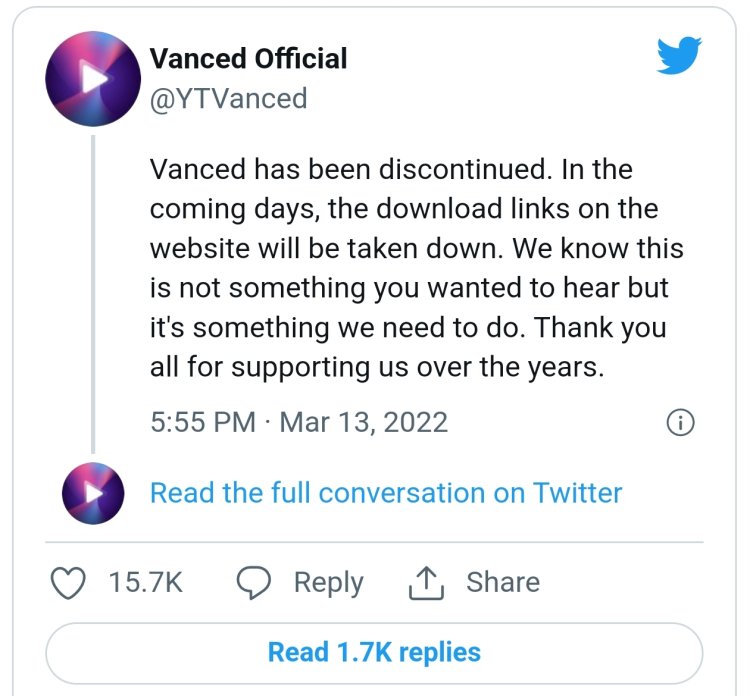This screenshot has width=750, height=696.
Task: Open the 5:55 PM Mar 13, 2022 timestamp
Action: pos(299,422)
